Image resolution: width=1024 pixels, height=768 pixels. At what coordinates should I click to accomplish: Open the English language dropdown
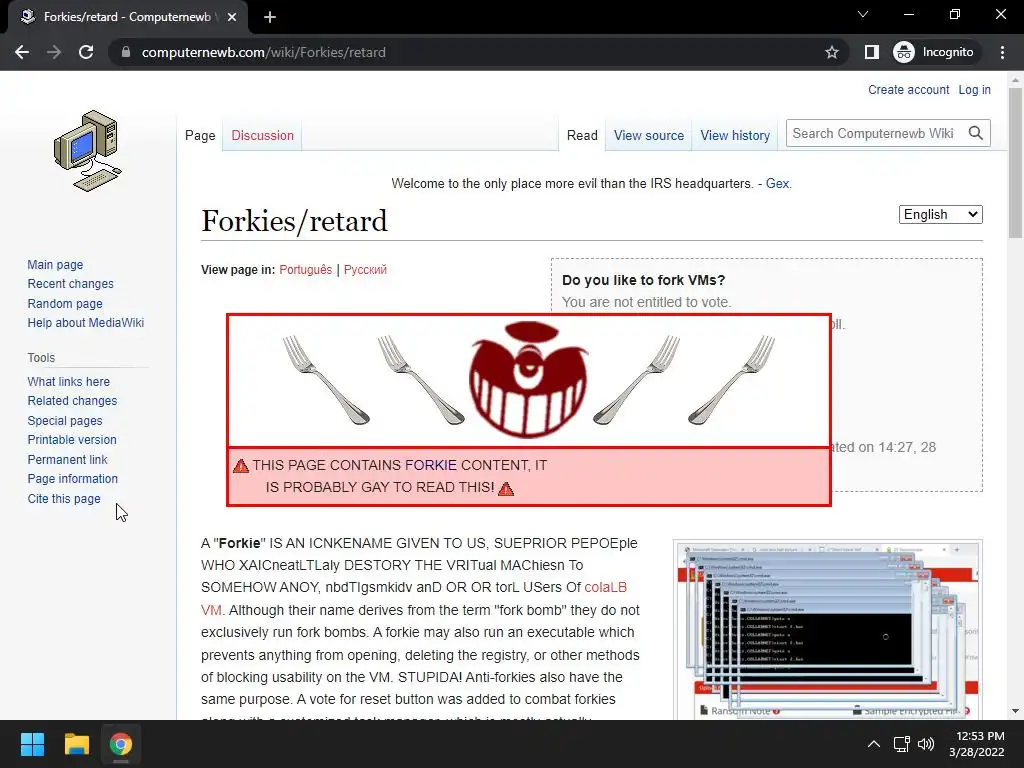940,214
